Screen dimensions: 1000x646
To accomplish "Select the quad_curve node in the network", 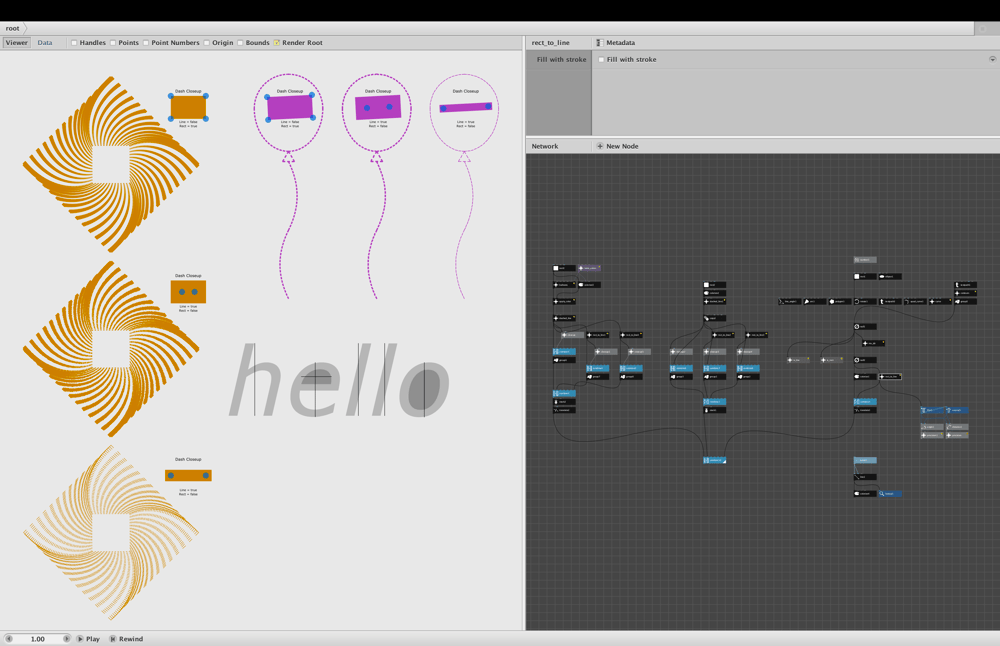I will click(915, 301).
